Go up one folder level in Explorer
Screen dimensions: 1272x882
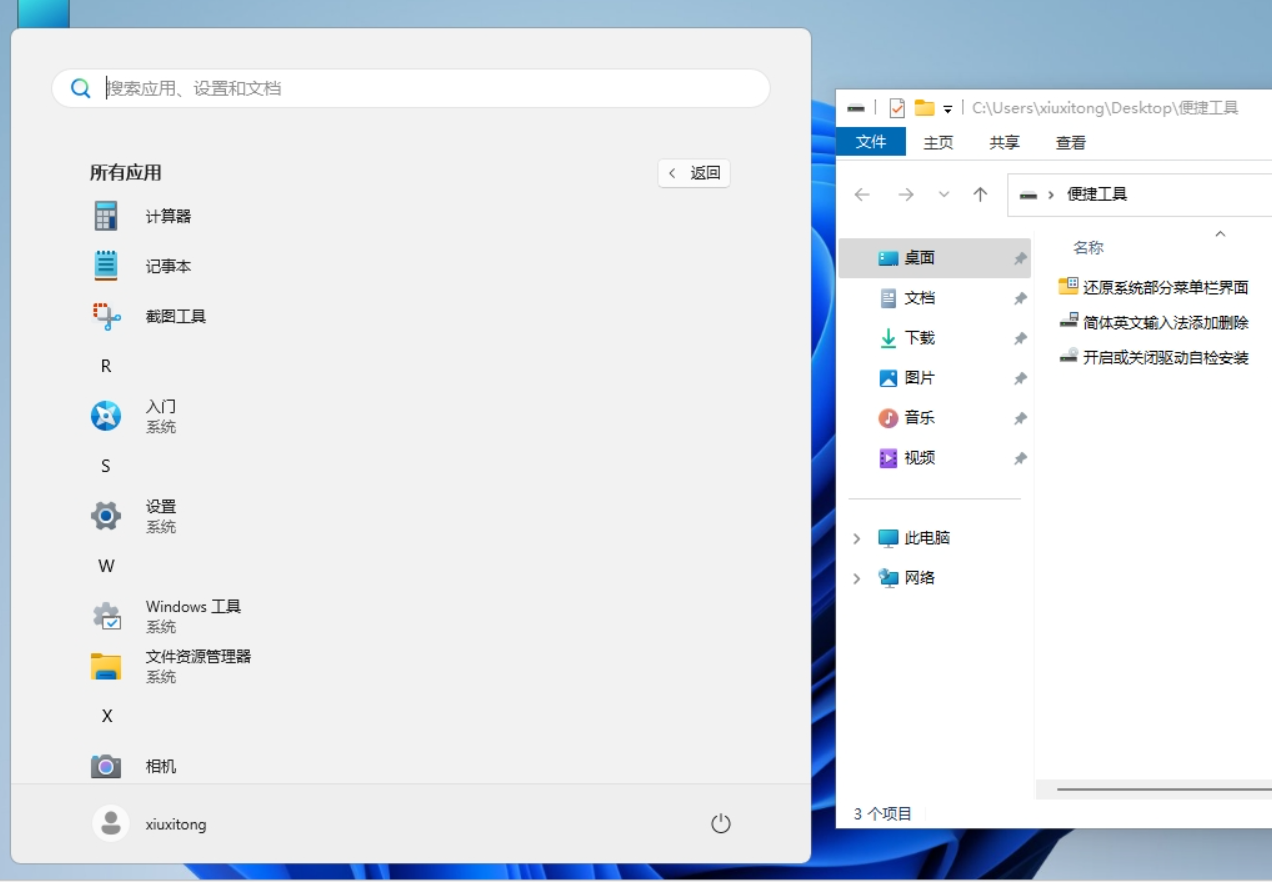coord(980,195)
